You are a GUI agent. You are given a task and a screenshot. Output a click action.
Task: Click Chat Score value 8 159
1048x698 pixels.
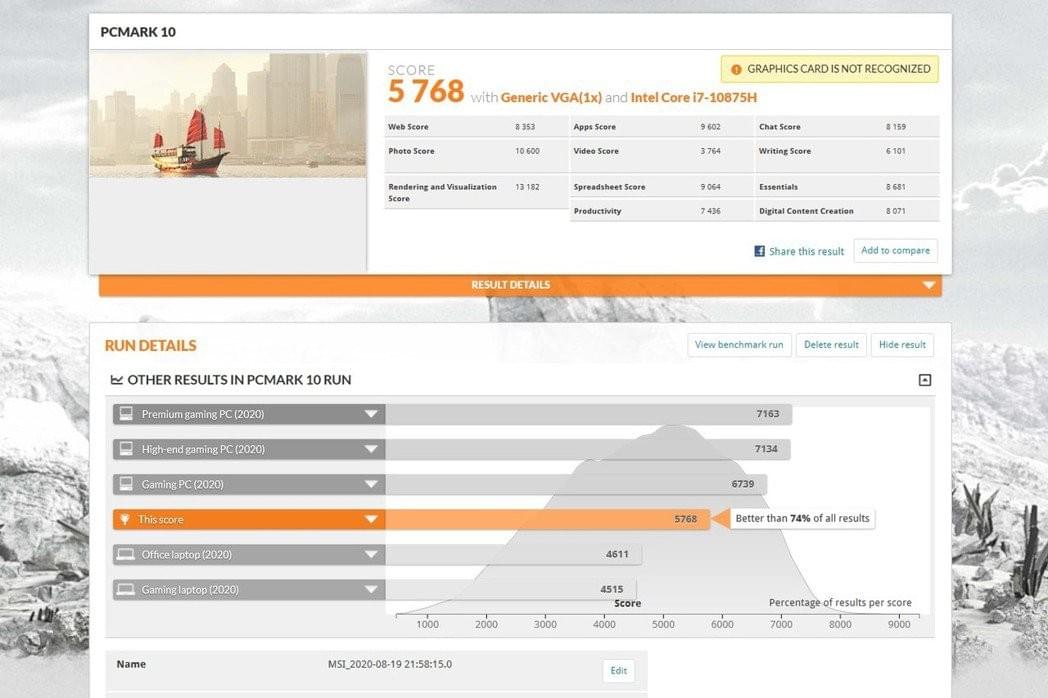point(896,126)
